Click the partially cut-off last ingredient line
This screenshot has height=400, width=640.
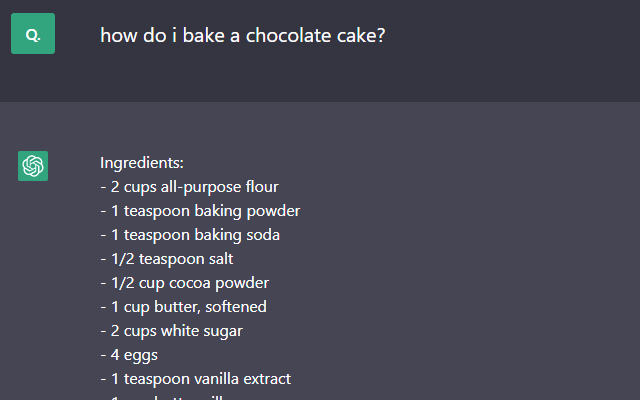(180, 397)
